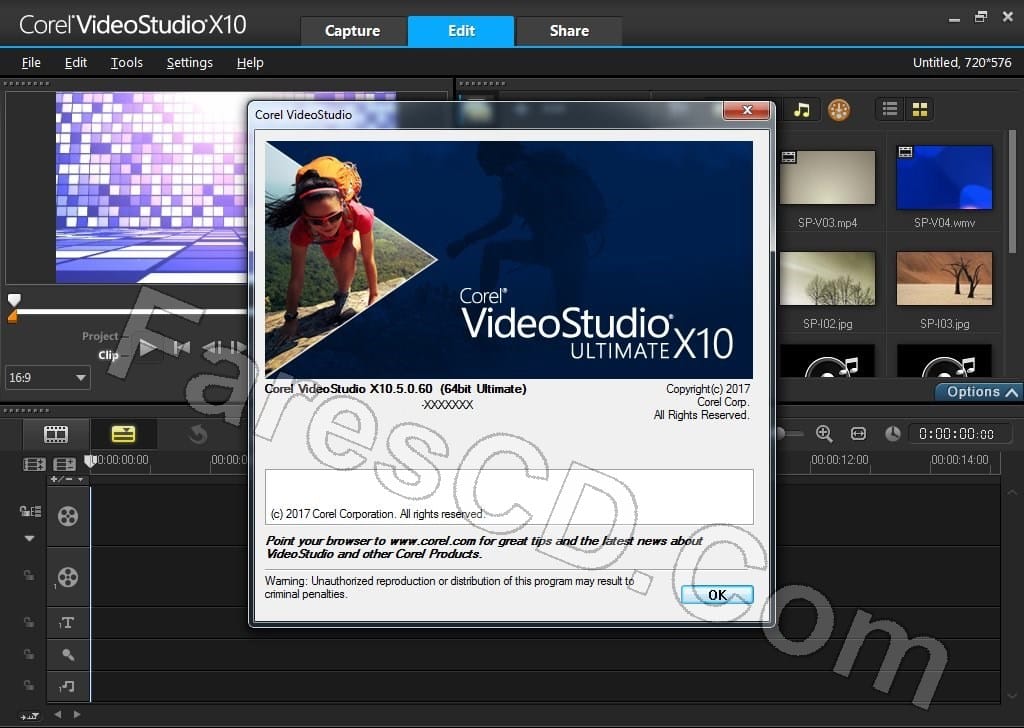1024x728 pixels.
Task: Select the SP-I02.jpg photo thumbnail
Action: tap(827, 278)
